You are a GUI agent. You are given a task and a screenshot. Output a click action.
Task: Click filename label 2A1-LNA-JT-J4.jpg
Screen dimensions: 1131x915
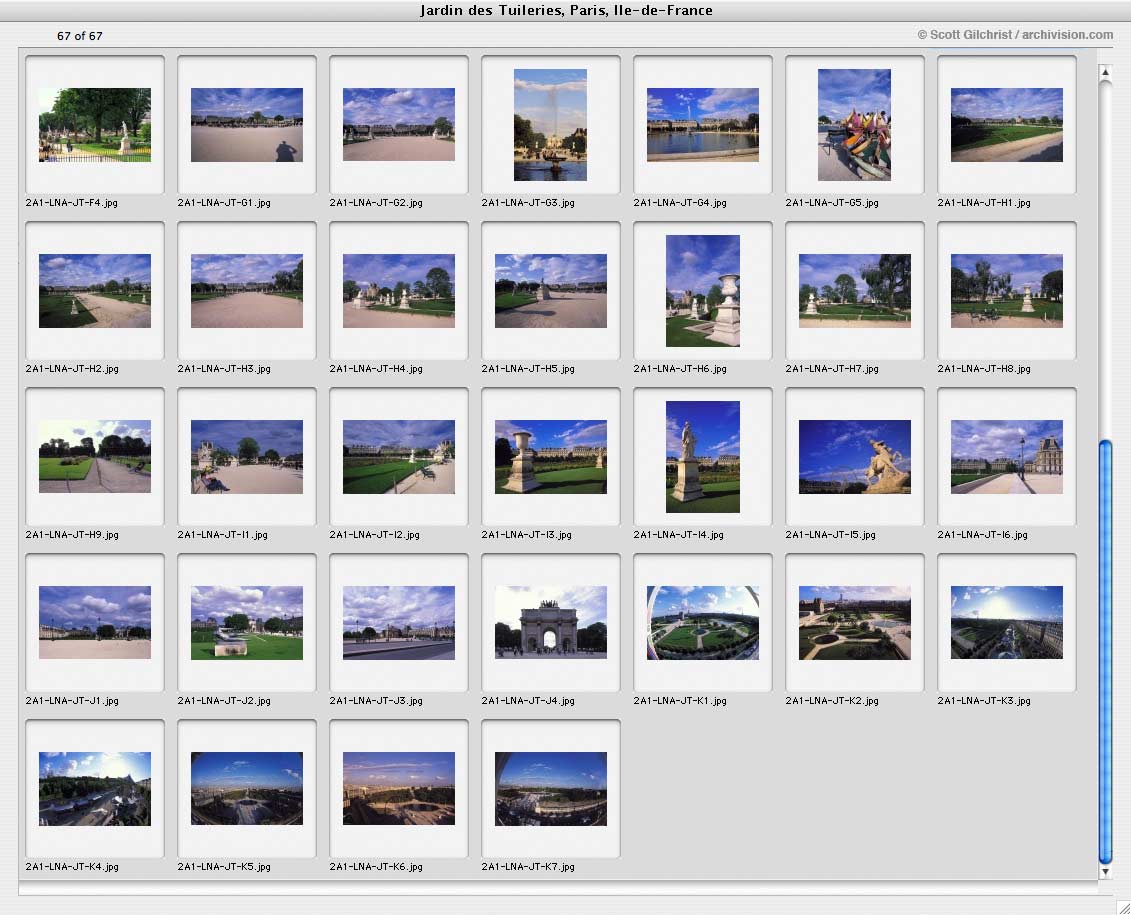tap(528, 701)
